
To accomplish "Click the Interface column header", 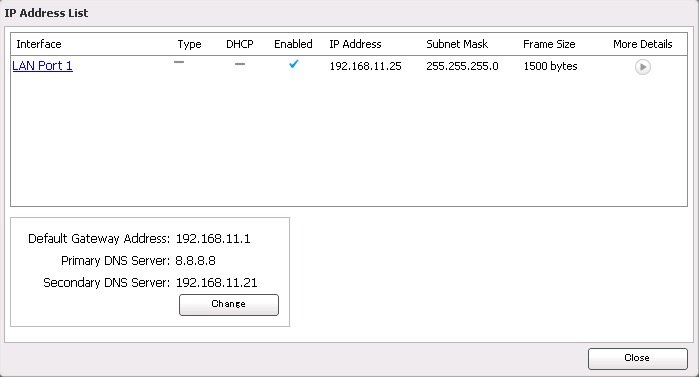I will [39, 44].
